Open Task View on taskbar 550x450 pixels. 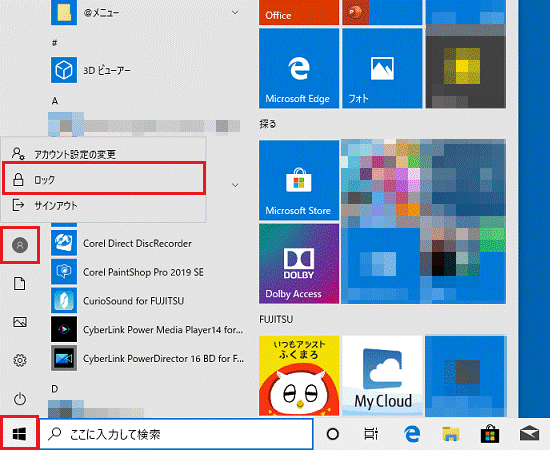coord(371,434)
